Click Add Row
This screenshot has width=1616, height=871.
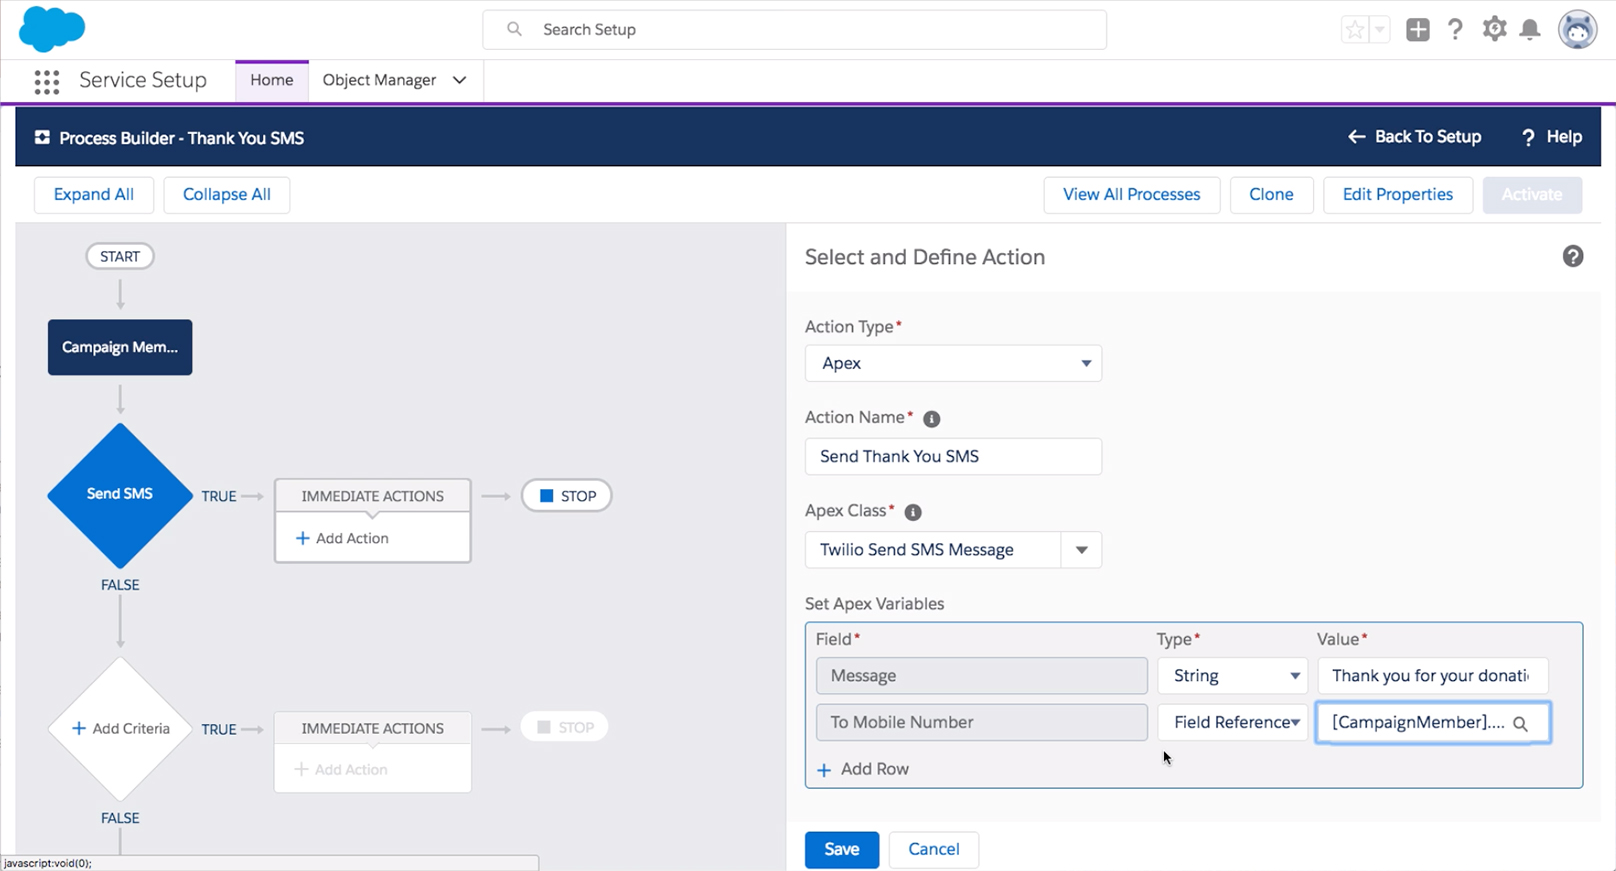pyautogui.click(x=863, y=769)
